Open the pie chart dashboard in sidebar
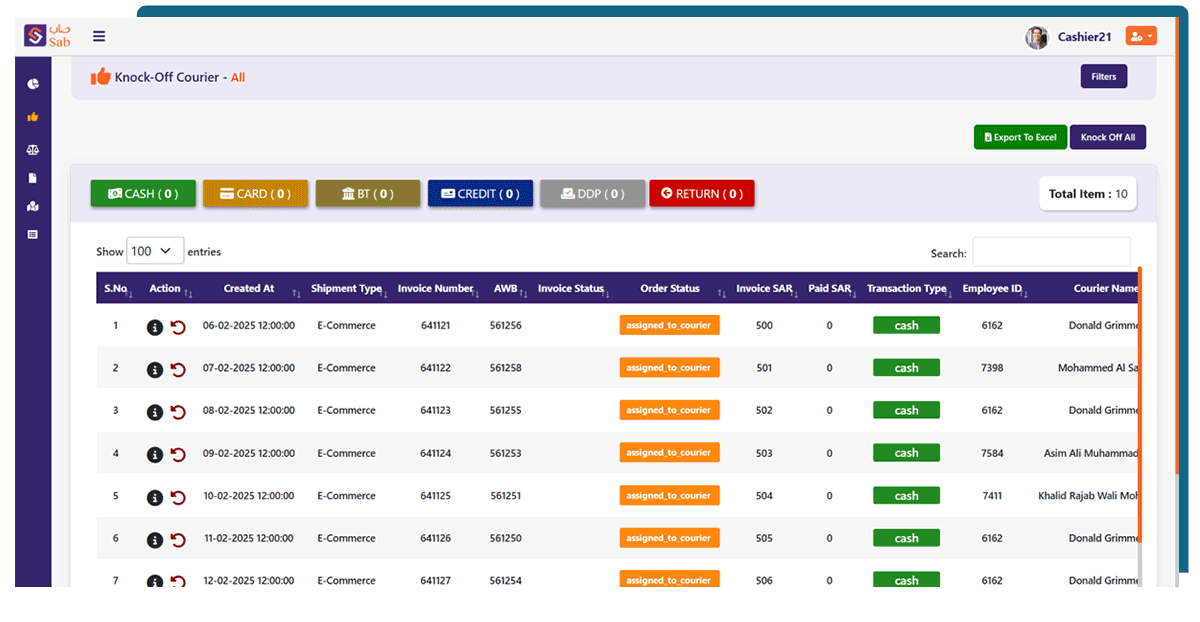 33,84
